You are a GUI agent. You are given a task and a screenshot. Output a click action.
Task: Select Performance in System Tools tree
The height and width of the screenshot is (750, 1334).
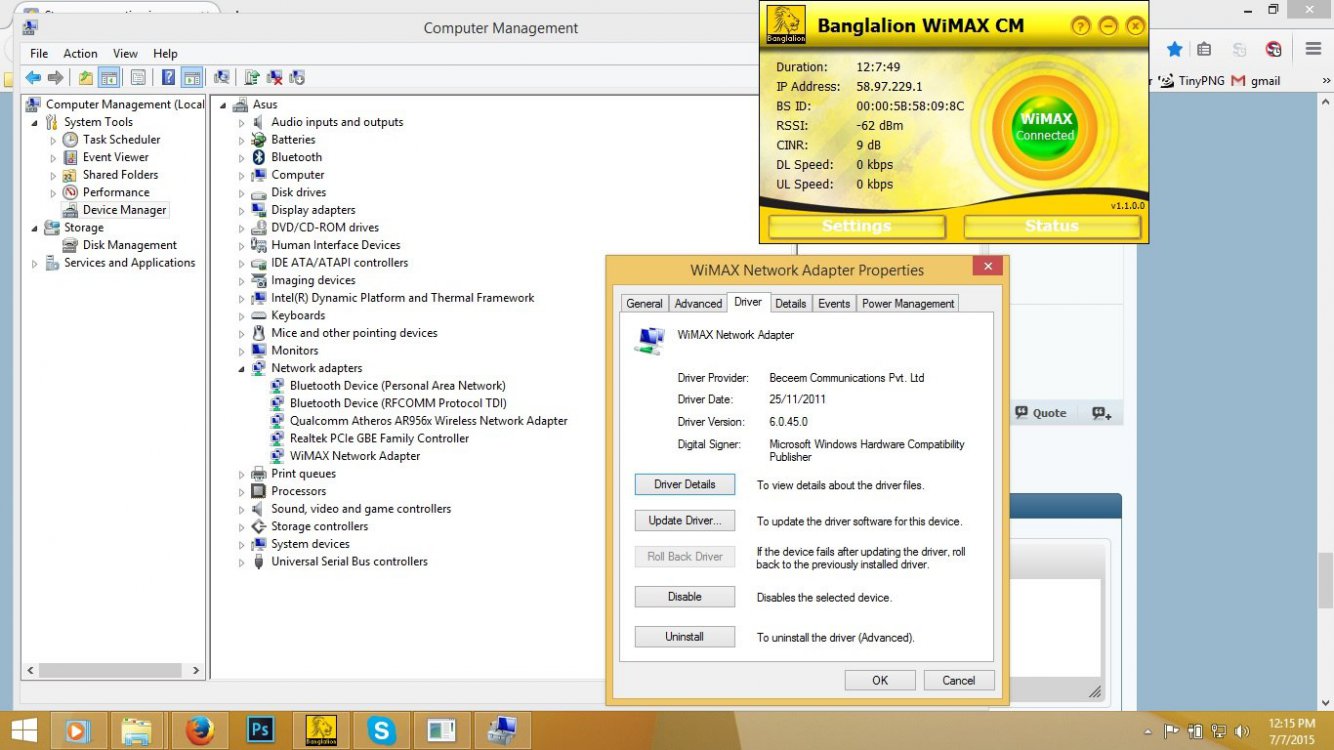coord(116,192)
